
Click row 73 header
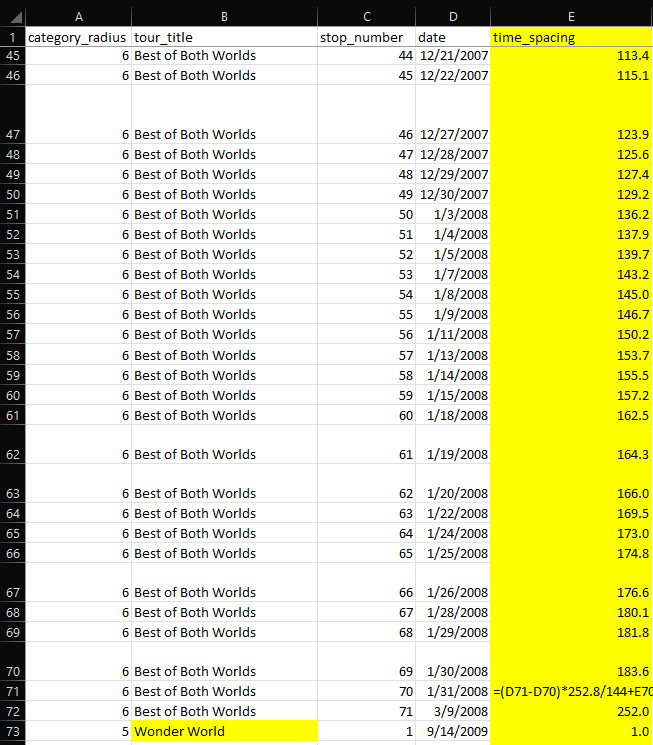click(12, 731)
